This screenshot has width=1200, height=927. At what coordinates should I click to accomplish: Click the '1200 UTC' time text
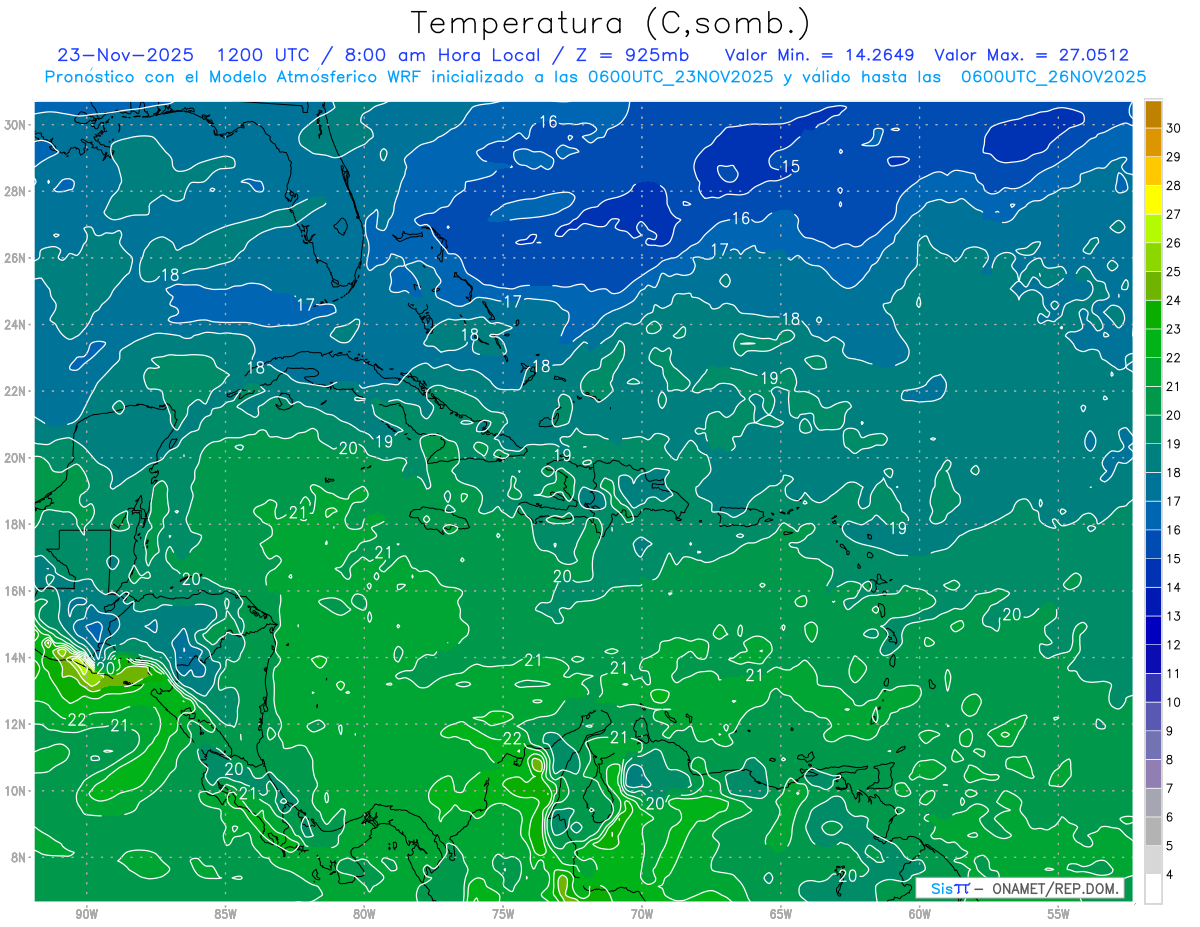coord(263,55)
